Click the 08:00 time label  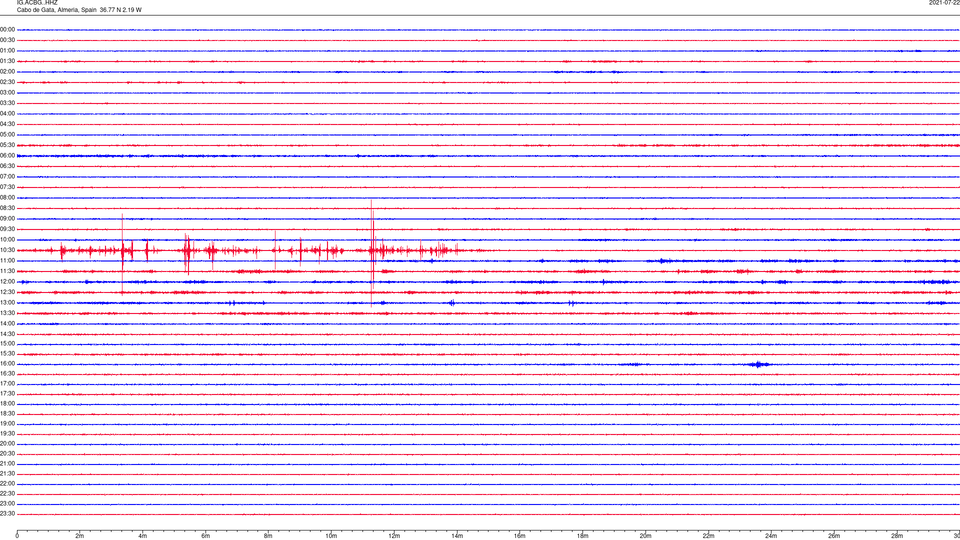pos(7,198)
